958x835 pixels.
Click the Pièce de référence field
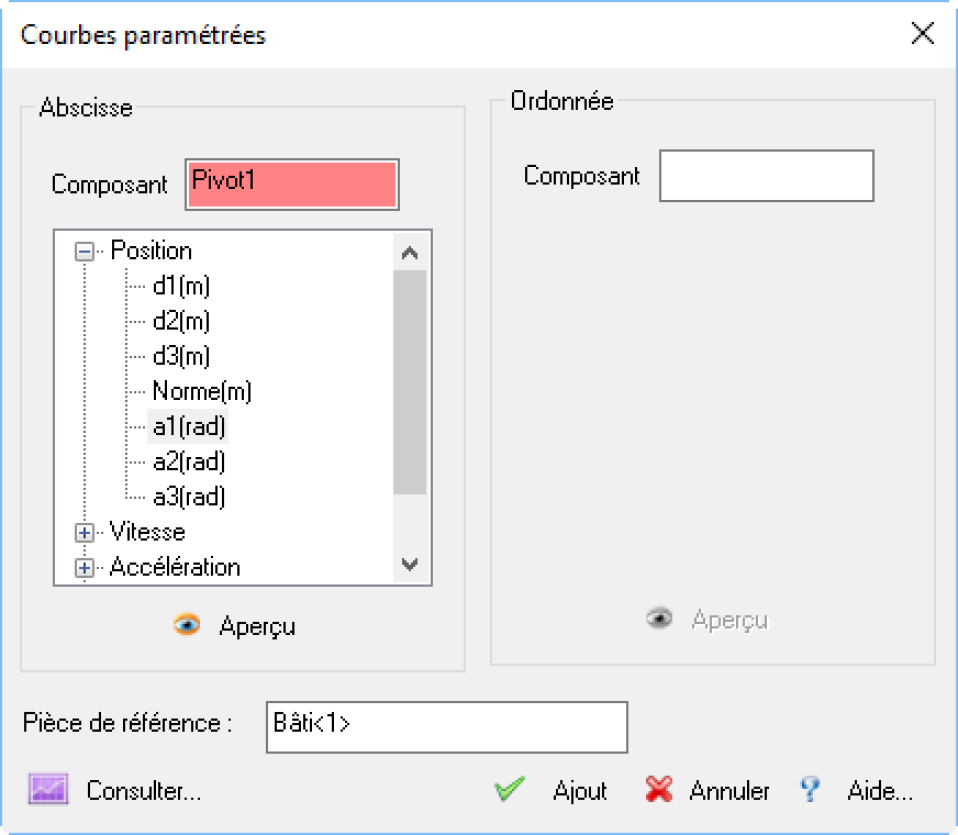click(447, 727)
